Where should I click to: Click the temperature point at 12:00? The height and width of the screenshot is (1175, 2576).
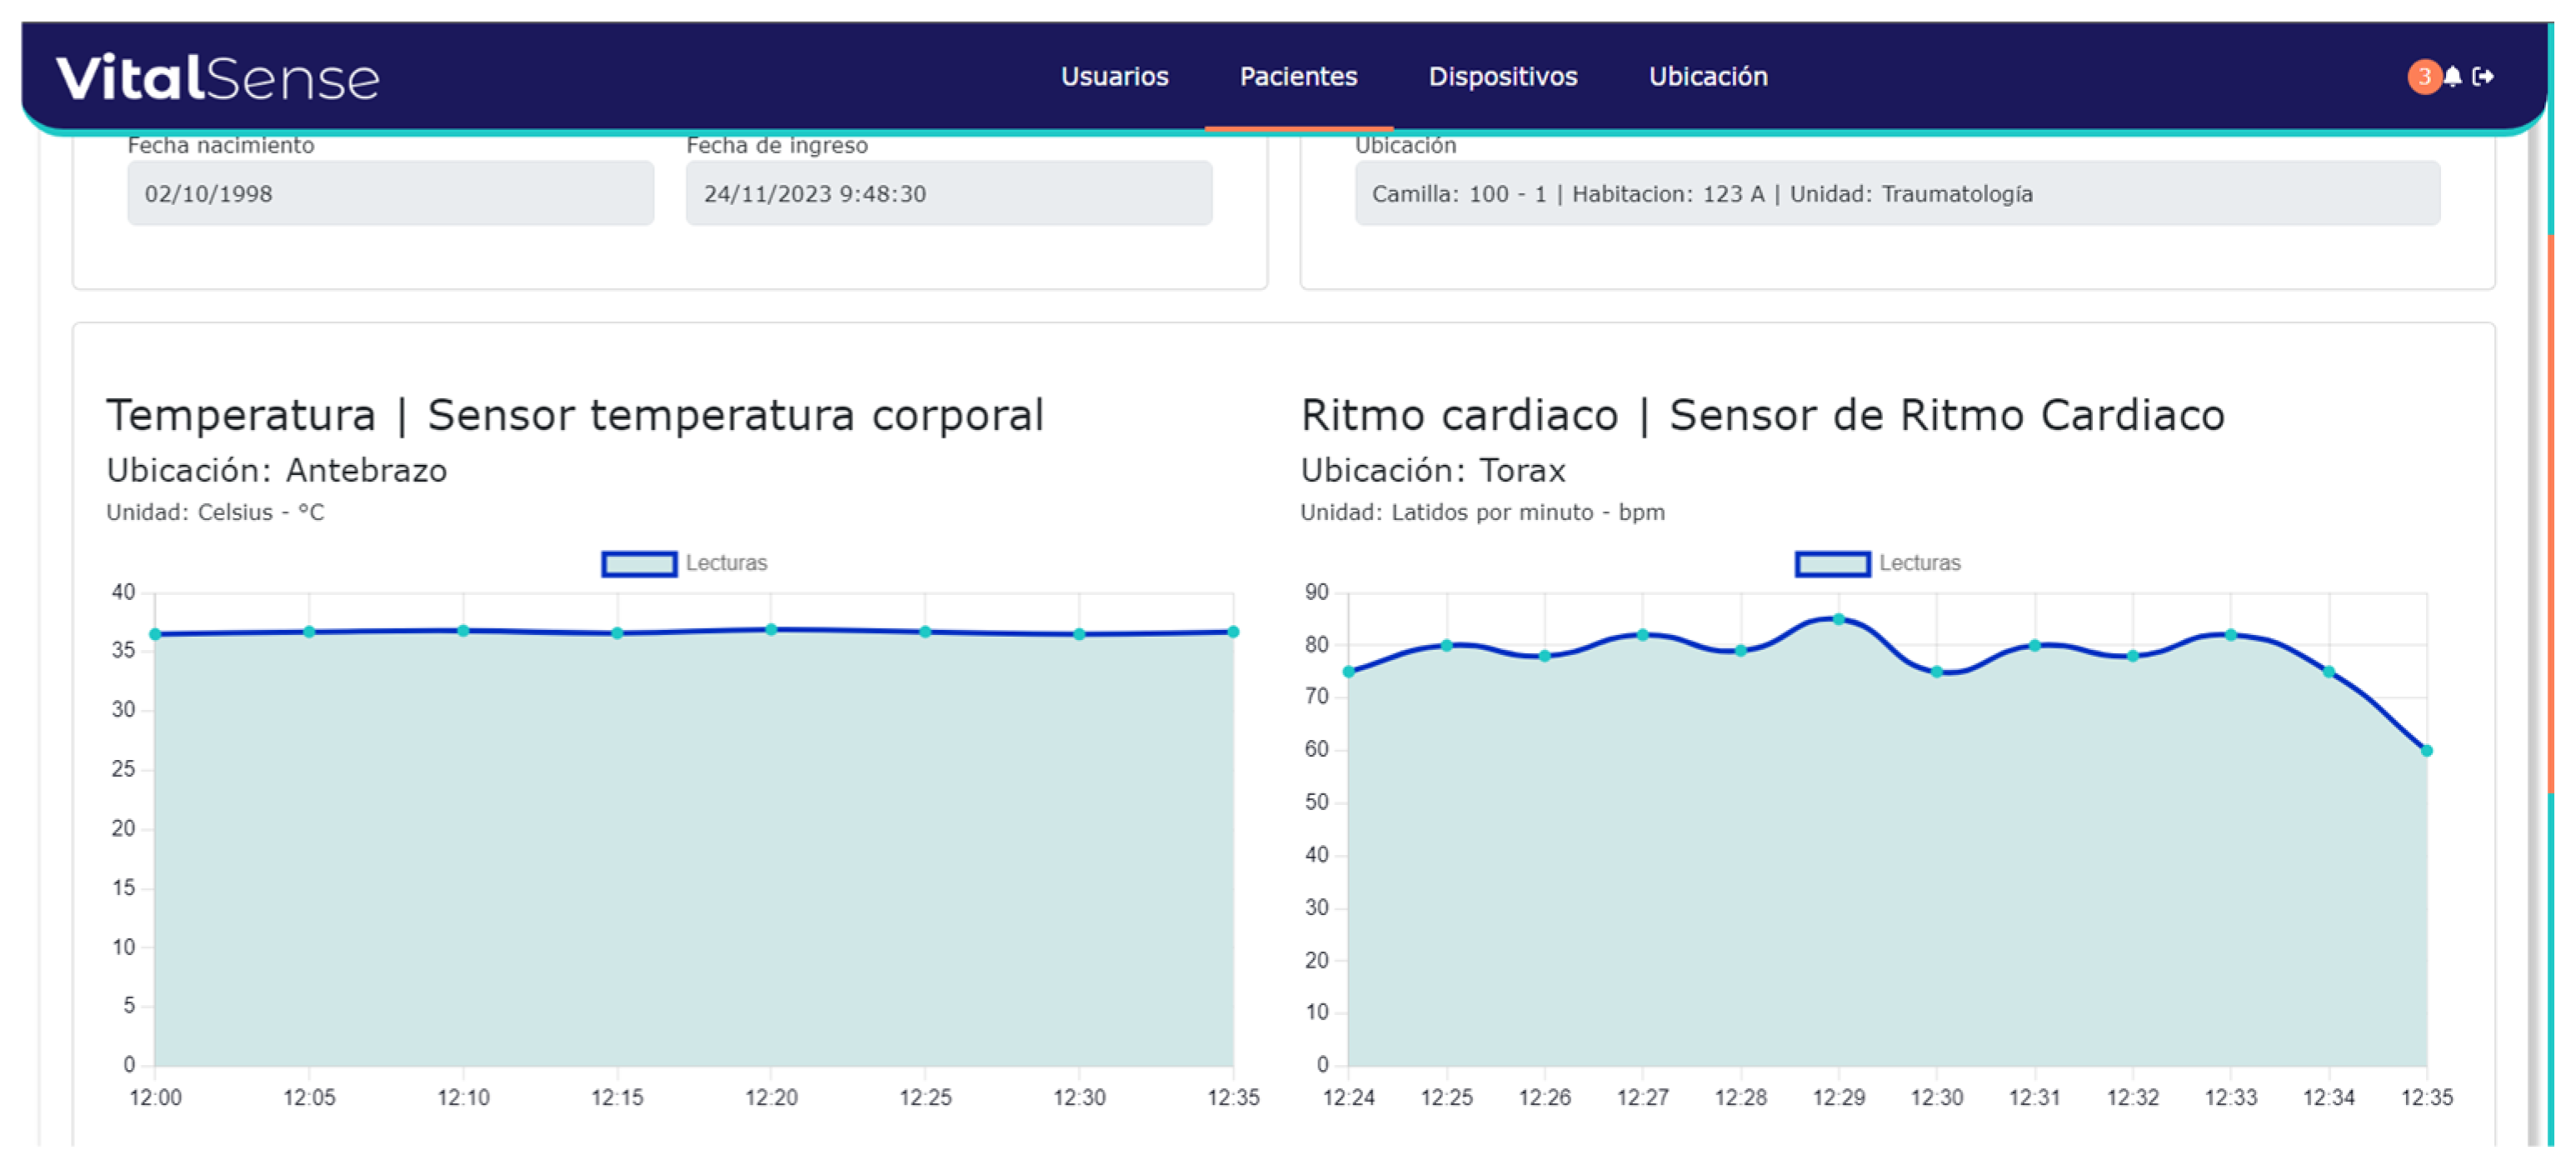155,634
